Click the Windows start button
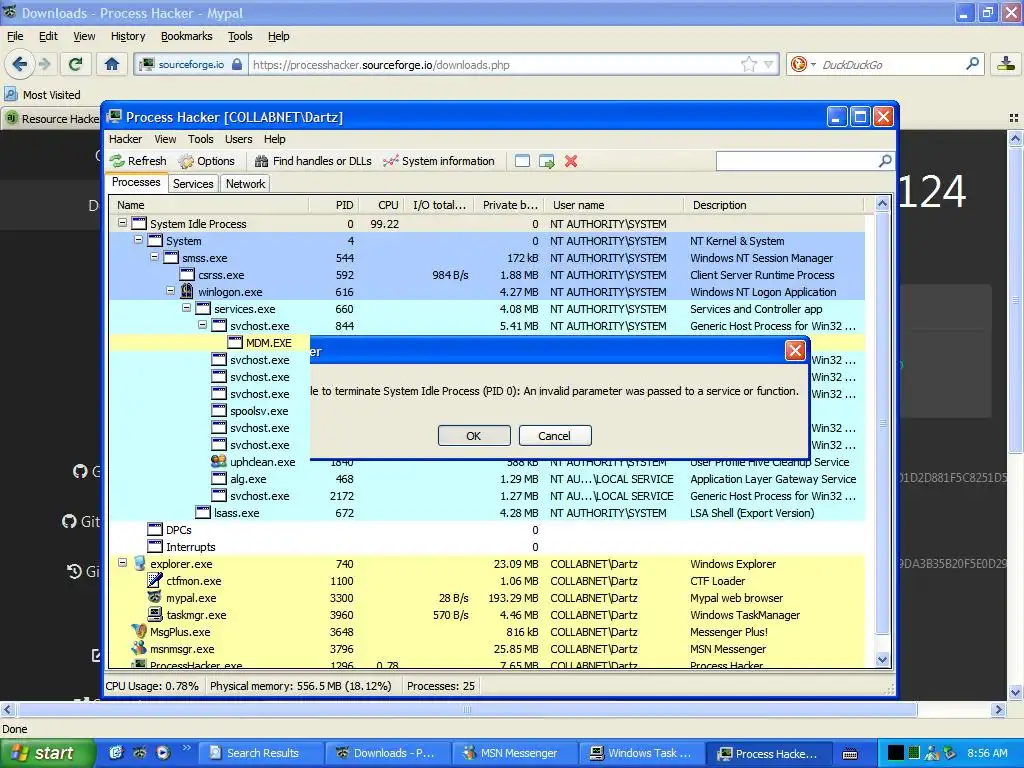The width and height of the screenshot is (1024, 768). (46, 753)
